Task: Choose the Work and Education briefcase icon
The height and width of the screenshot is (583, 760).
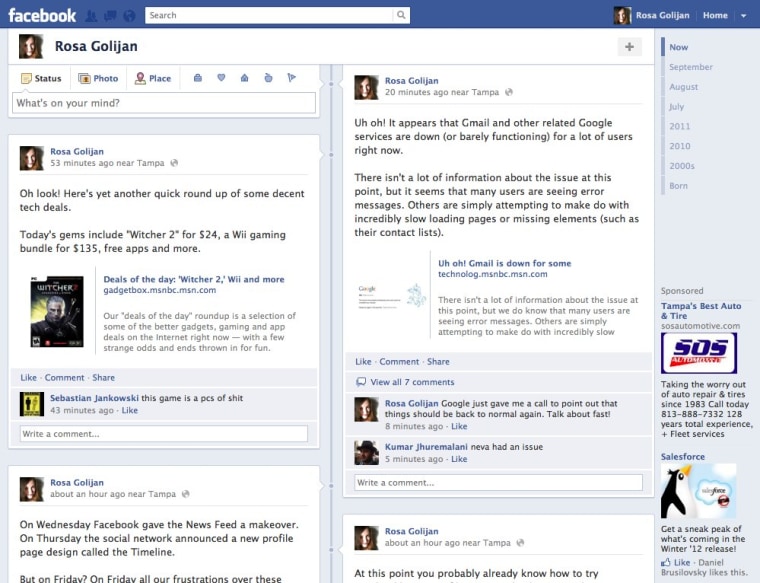Action: pyautogui.click(x=198, y=78)
